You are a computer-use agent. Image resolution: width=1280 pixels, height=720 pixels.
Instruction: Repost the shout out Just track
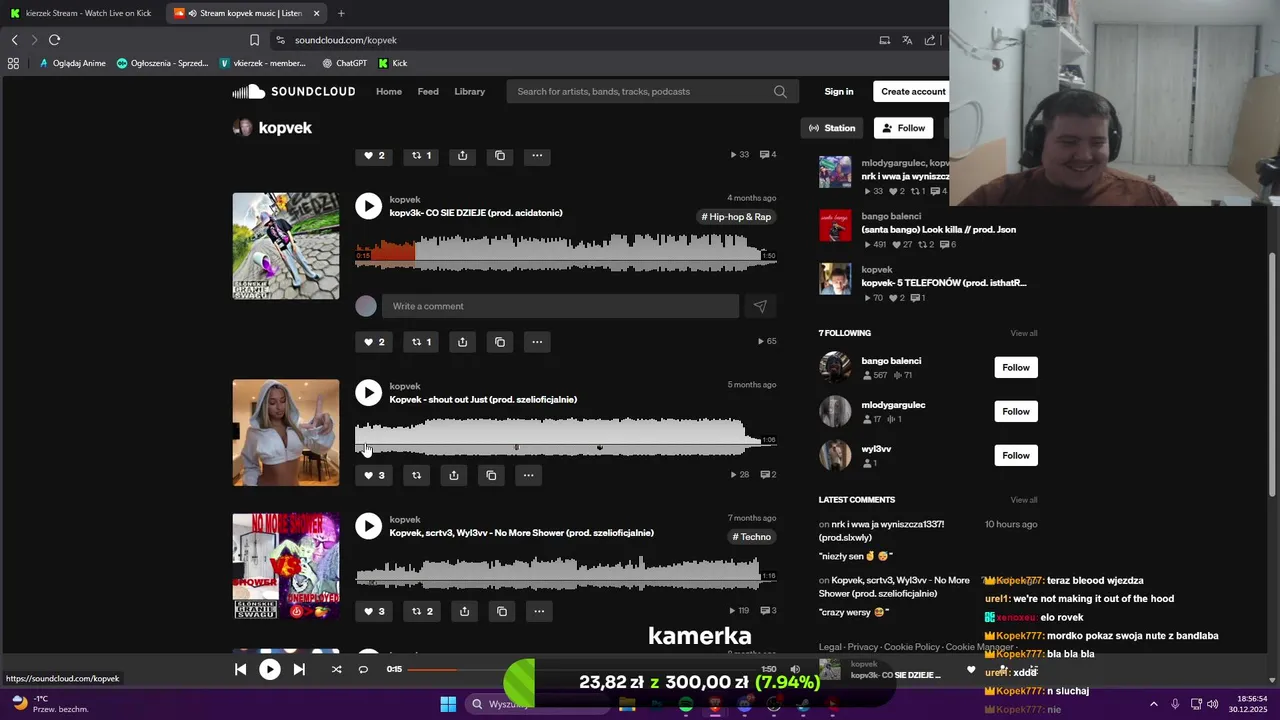[416, 475]
